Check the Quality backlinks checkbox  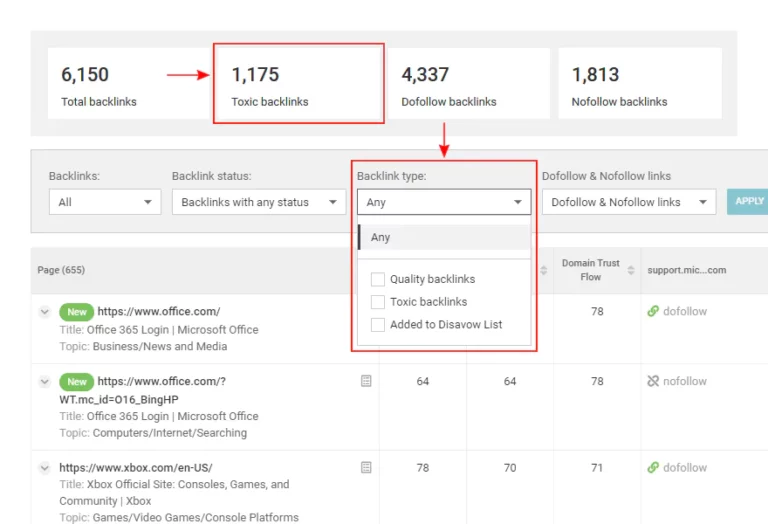[378, 279]
